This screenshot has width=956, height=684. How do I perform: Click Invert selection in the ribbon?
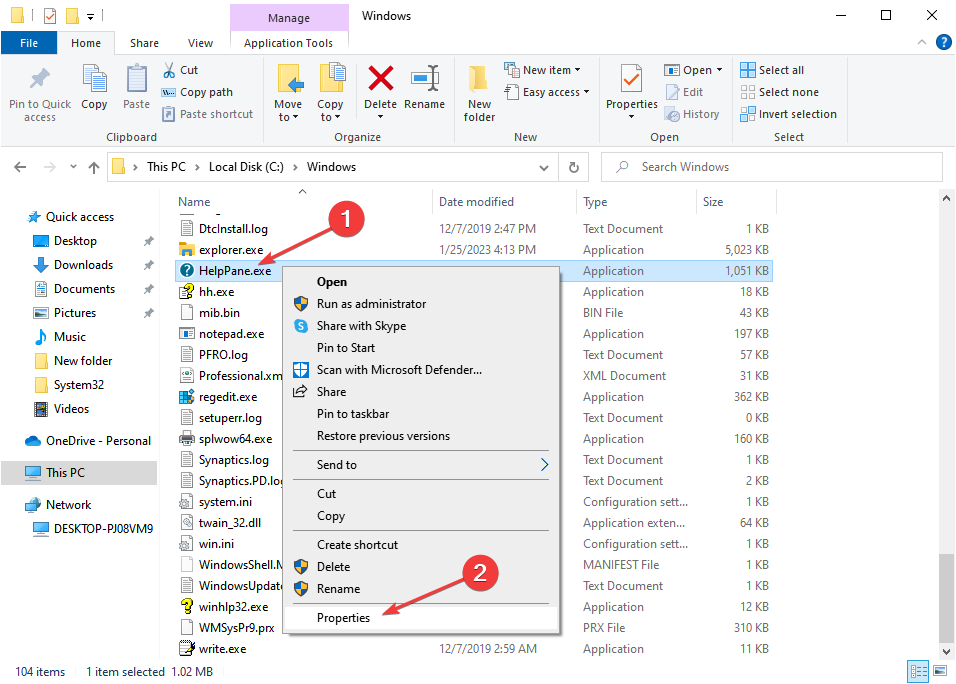point(788,114)
